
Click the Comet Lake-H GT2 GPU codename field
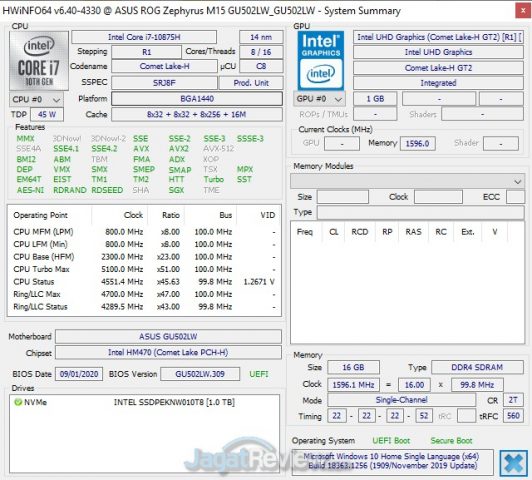438,68
